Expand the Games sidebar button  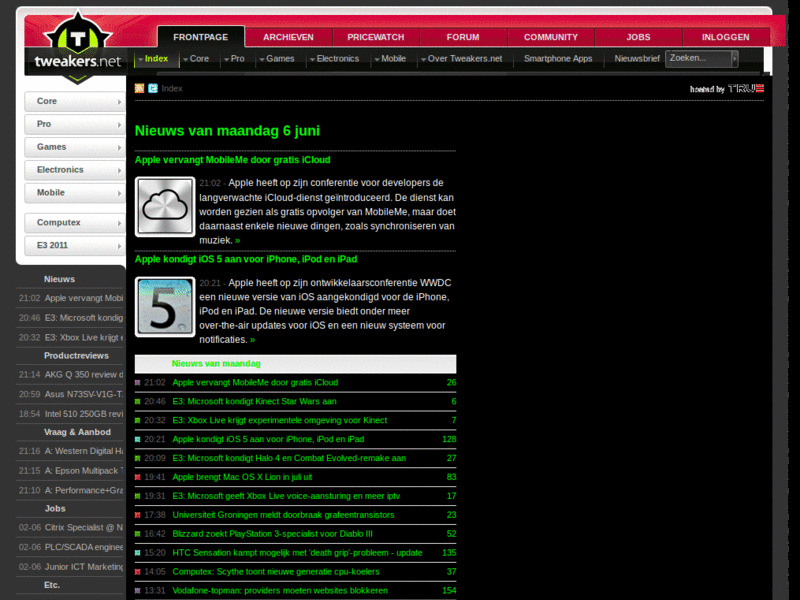(74, 147)
